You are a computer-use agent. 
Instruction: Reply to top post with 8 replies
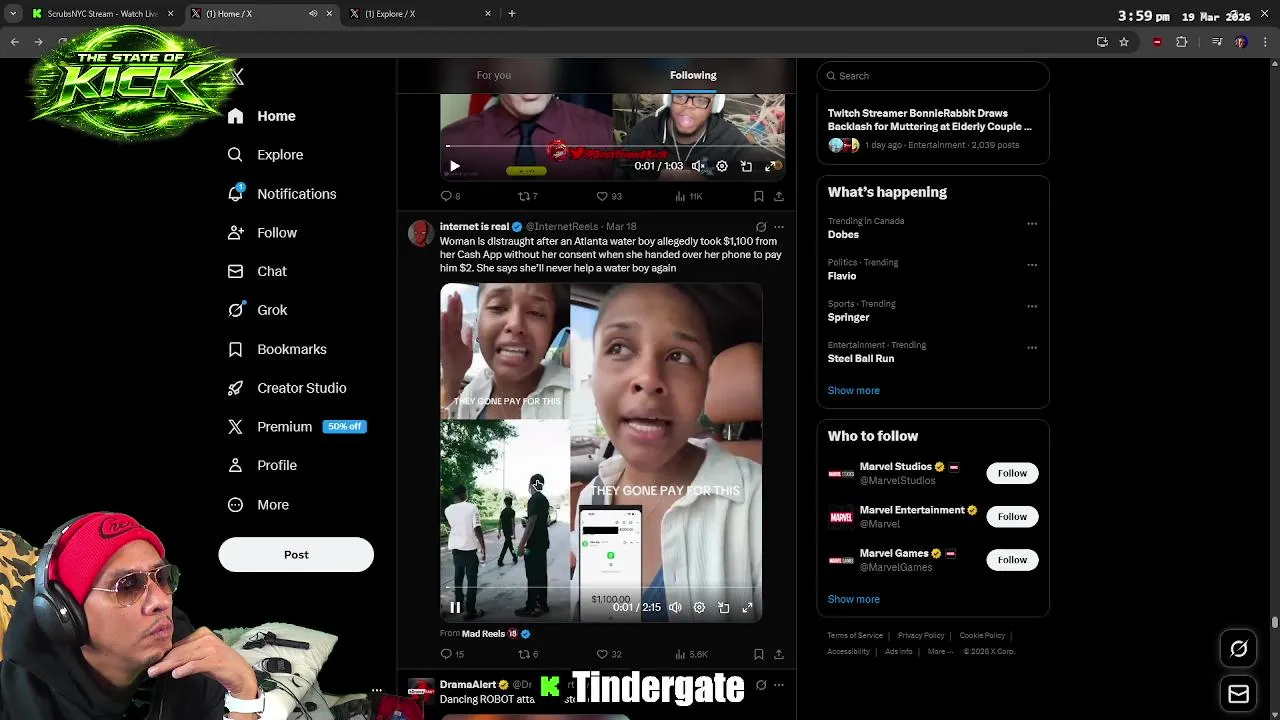coord(451,196)
